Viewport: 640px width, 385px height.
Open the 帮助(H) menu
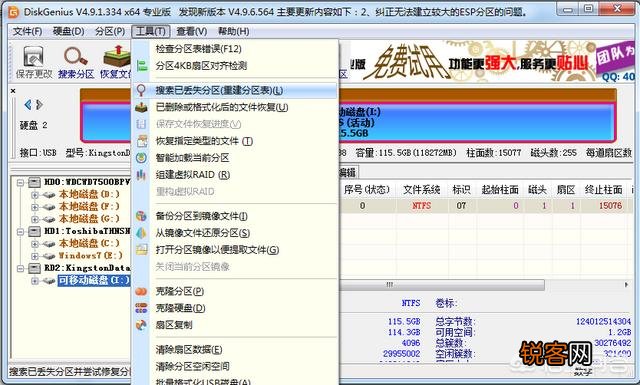233,31
